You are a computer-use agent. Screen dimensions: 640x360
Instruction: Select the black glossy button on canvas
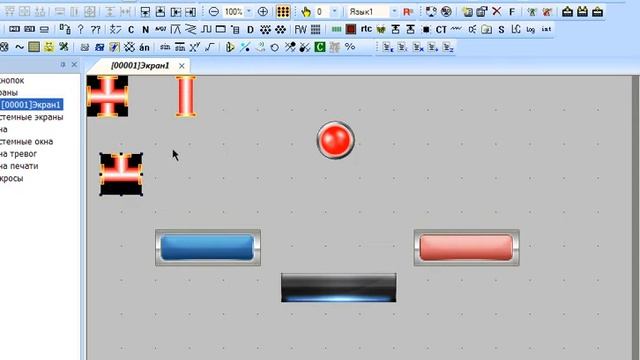click(338, 288)
